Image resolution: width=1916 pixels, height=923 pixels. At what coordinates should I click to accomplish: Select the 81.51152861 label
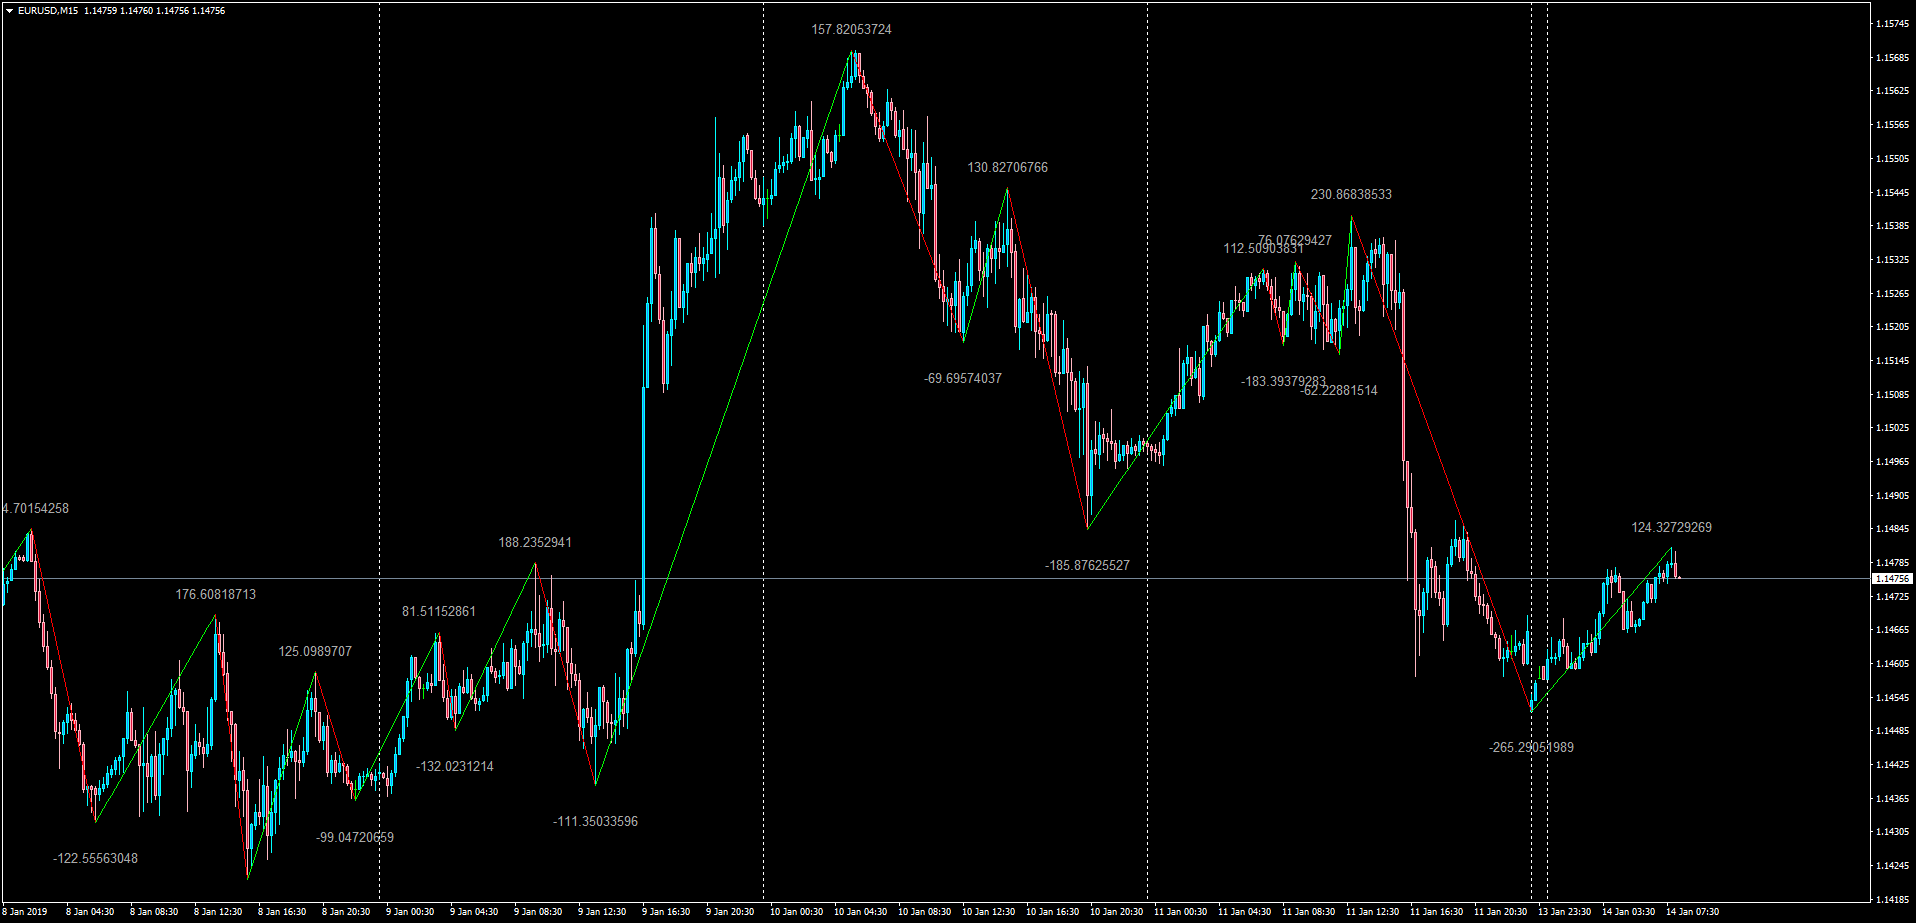tap(439, 612)
